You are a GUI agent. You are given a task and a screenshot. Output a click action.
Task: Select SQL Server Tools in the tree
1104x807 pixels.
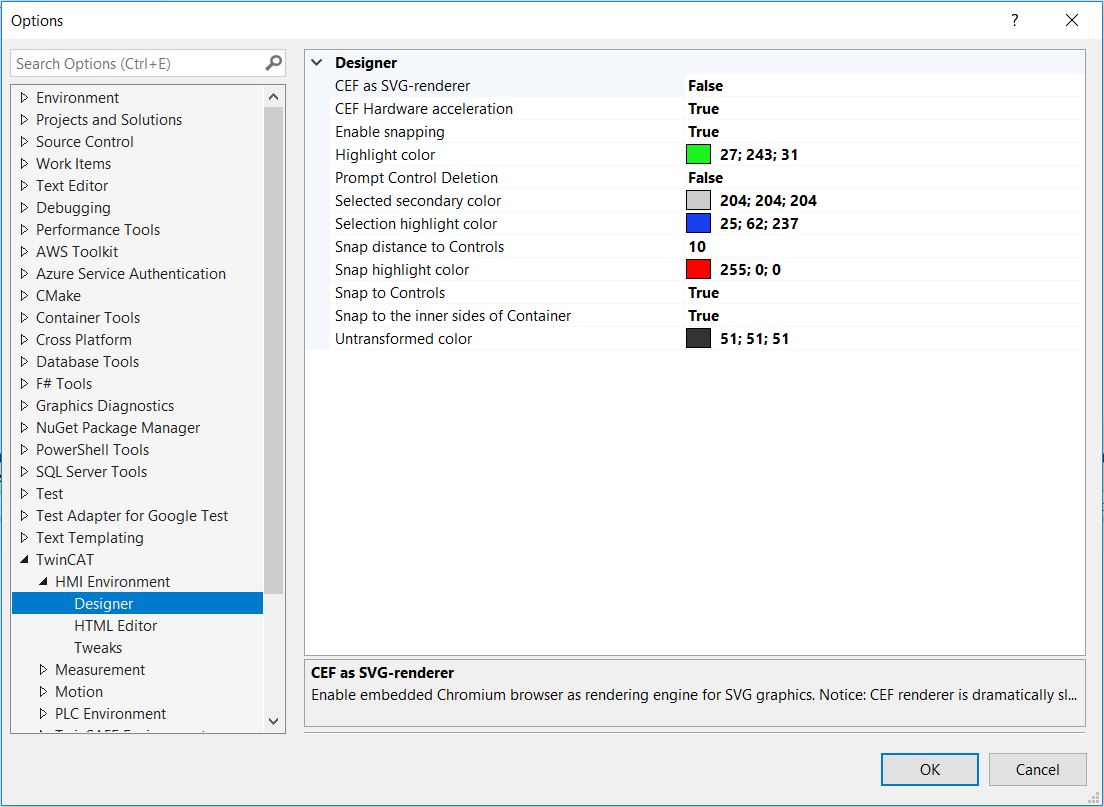point(92,471)
